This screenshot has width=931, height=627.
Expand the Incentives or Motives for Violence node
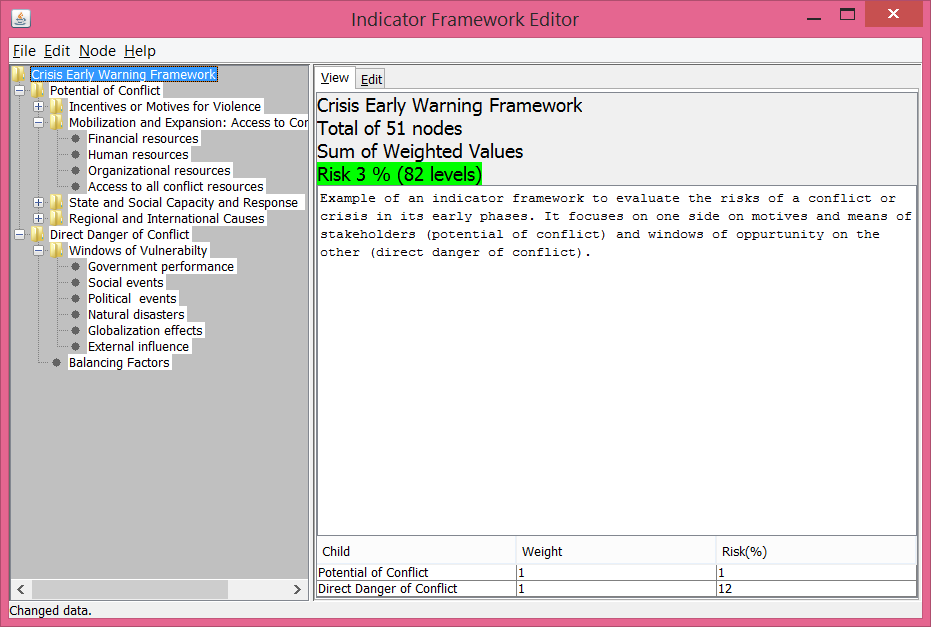click(39, 107)
